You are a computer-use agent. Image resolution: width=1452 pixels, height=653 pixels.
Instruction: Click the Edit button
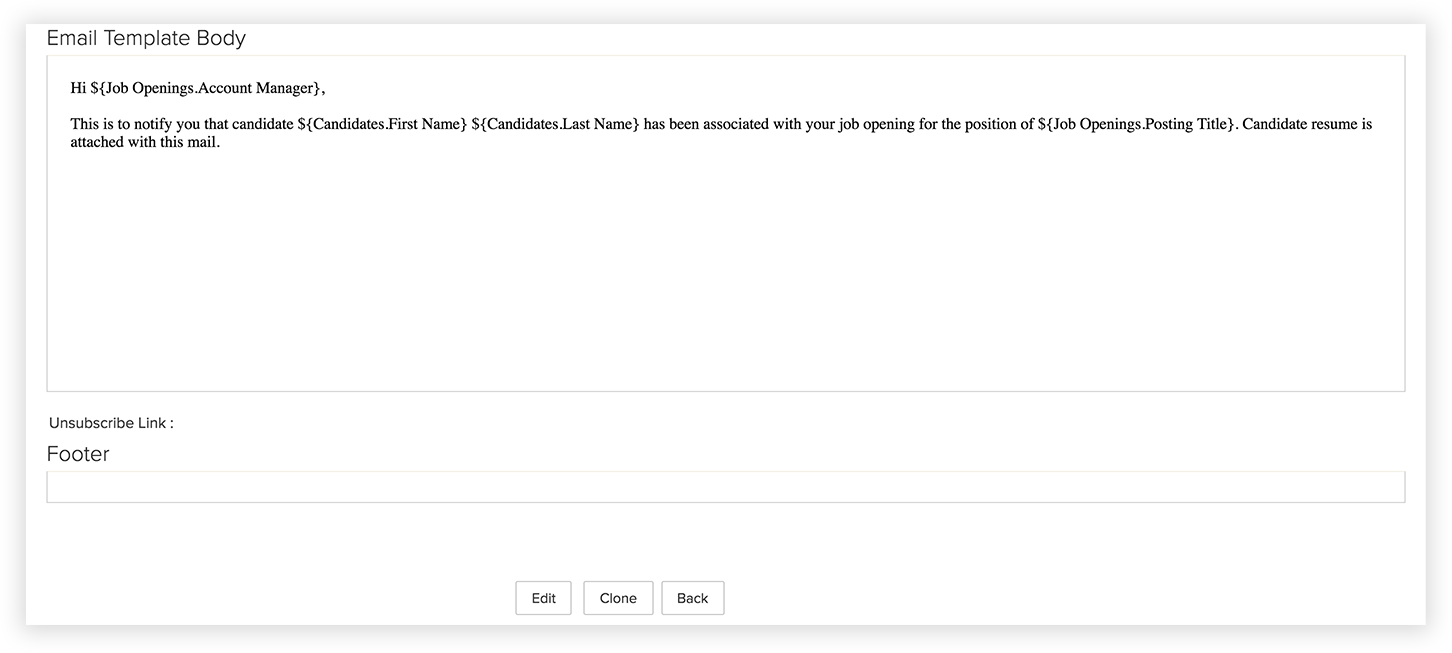pos(543,598)
